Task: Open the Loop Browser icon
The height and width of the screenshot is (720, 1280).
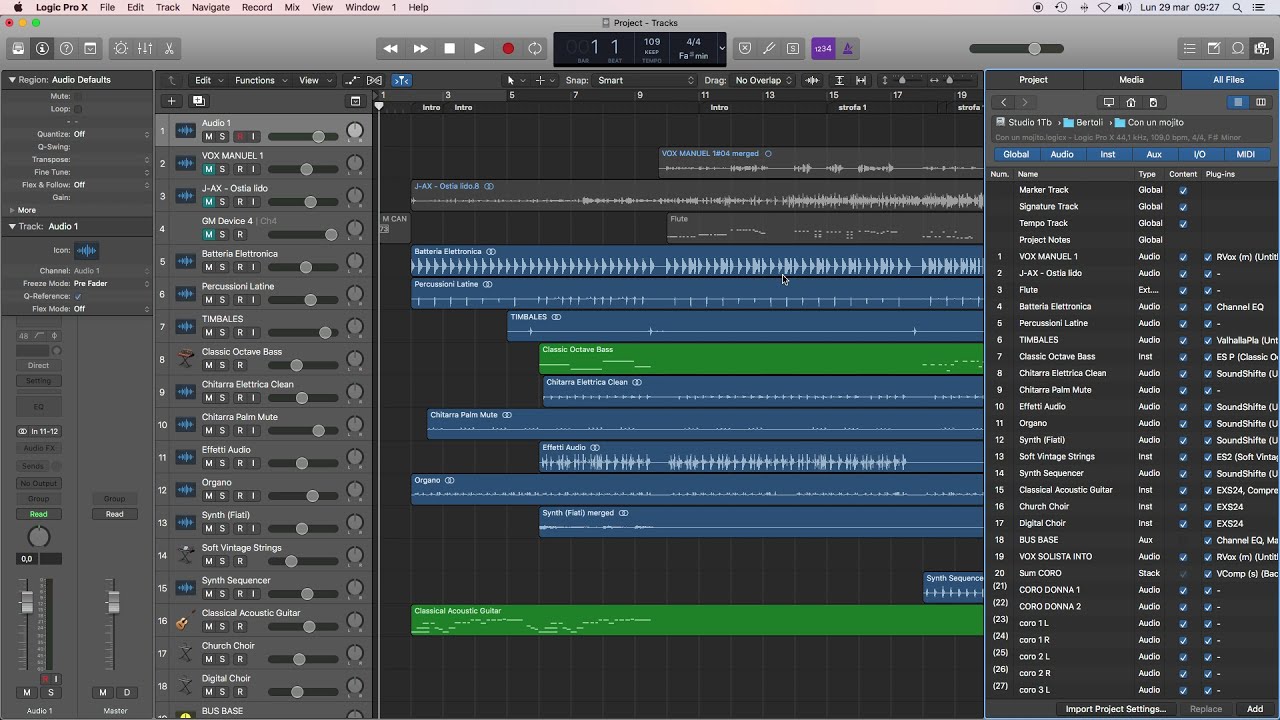Action: [x=1237, y=48]
